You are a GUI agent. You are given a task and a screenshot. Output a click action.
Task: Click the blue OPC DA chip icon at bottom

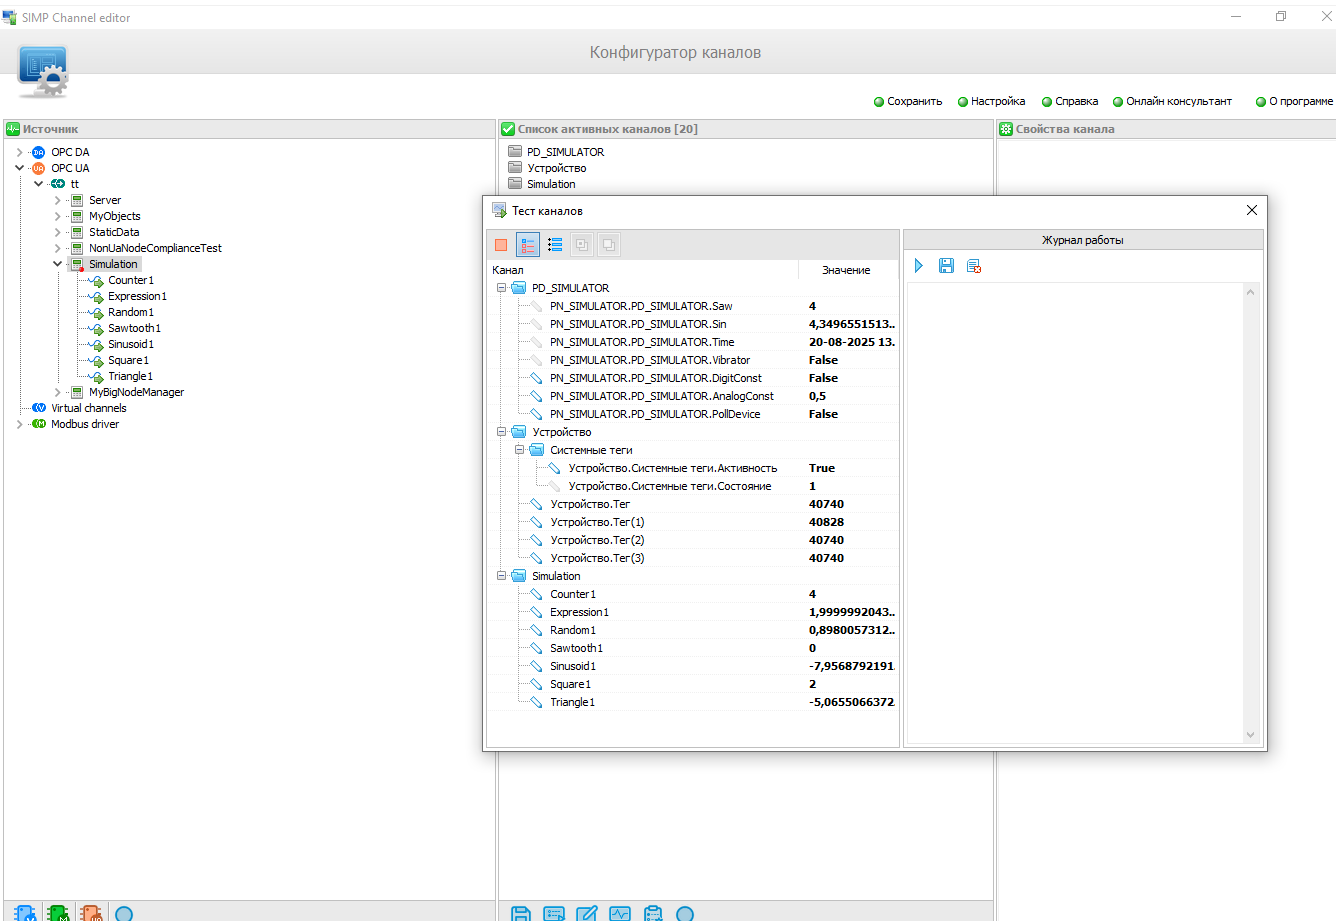tap(25, 913)
